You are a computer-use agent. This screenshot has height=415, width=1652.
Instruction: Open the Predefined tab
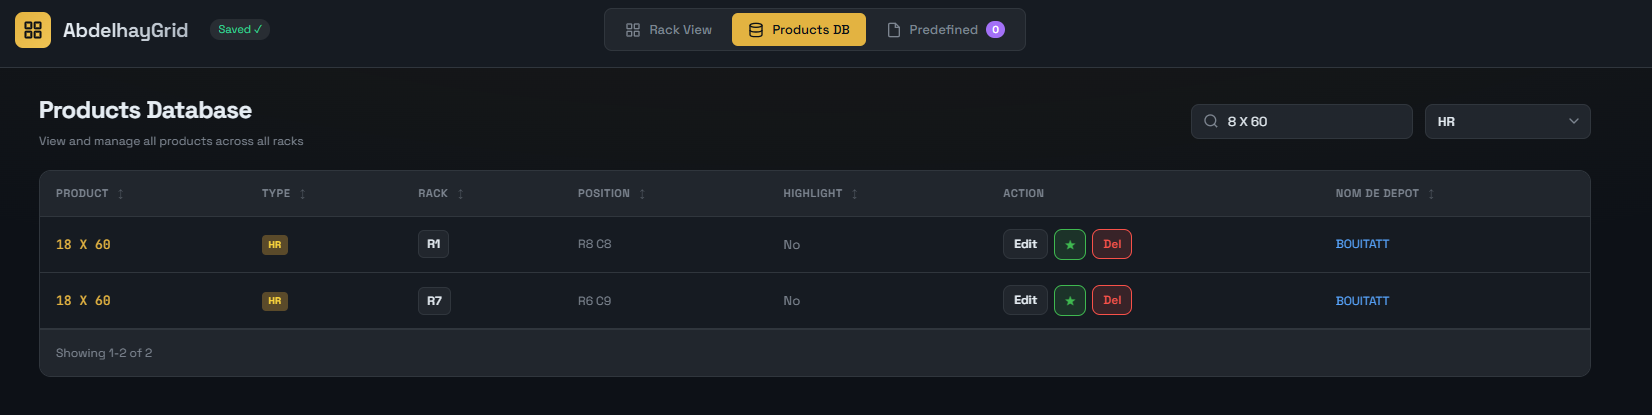pos(946,30)
